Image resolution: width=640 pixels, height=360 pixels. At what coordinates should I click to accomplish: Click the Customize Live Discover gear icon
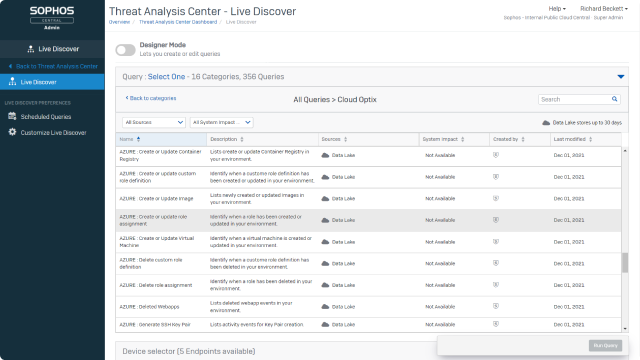click(12, 132)
